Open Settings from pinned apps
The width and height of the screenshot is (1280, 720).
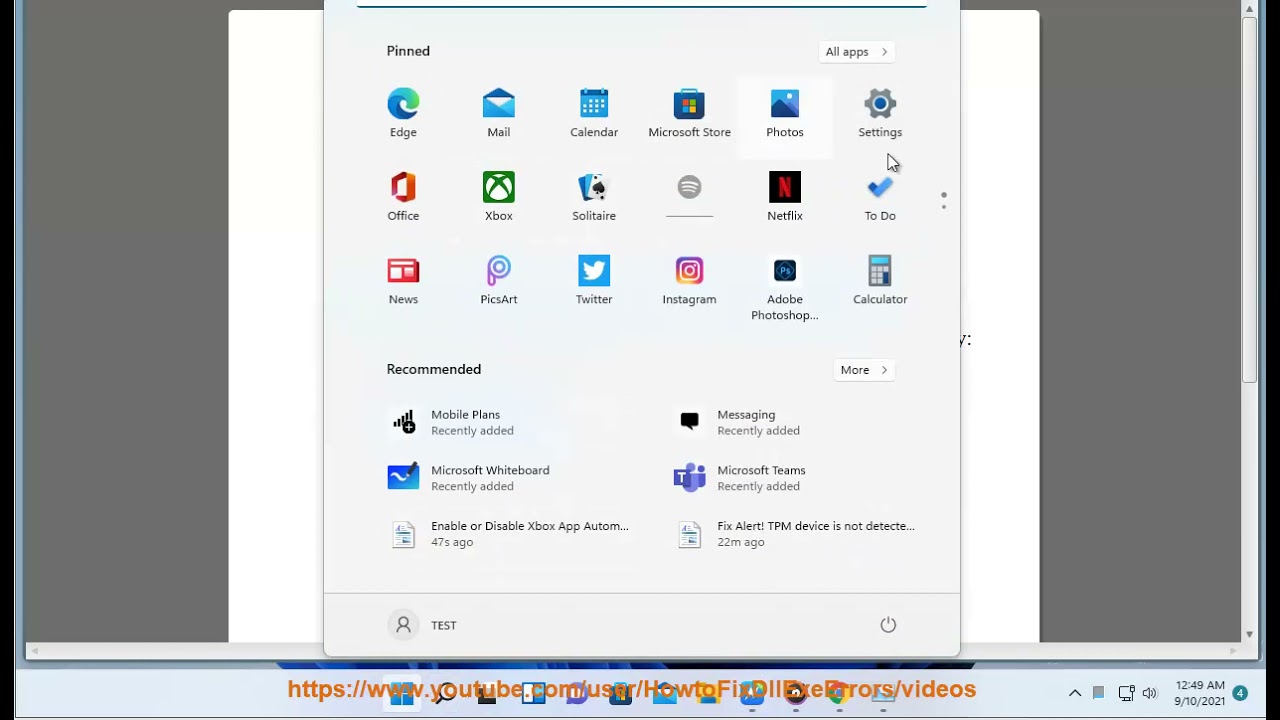[x=880, y=113]
